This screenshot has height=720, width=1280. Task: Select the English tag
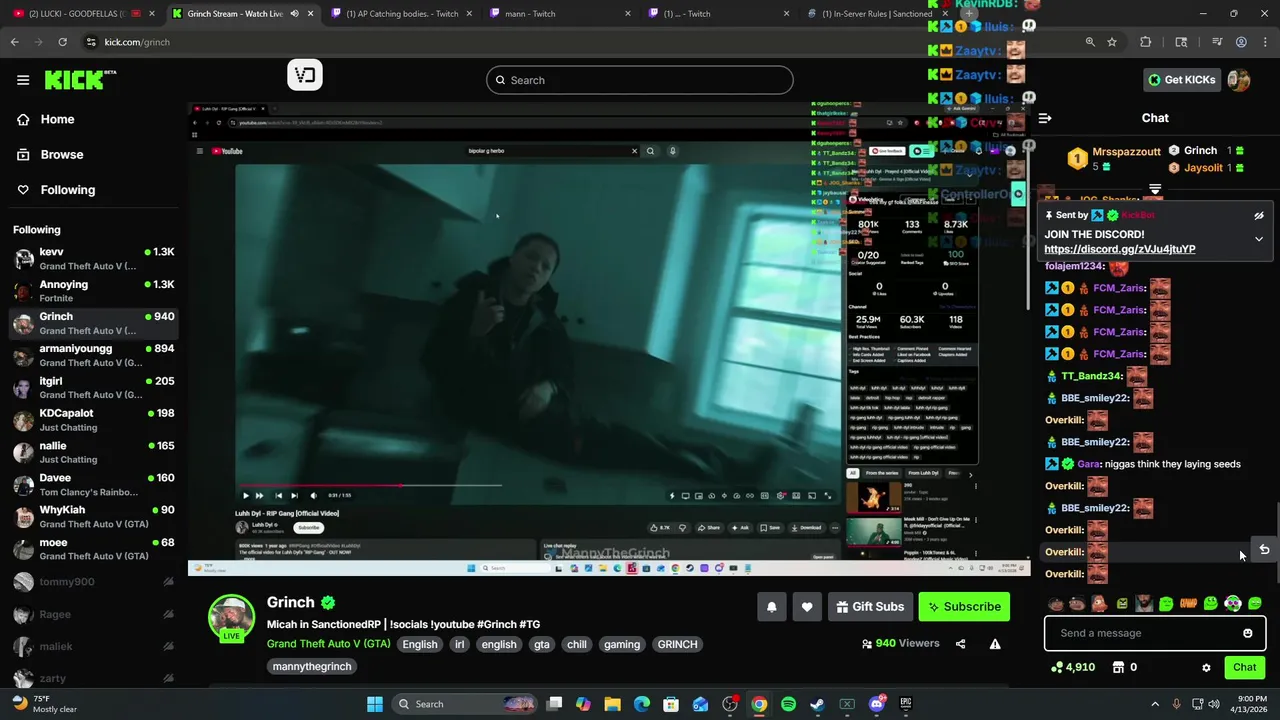(420, 644)
